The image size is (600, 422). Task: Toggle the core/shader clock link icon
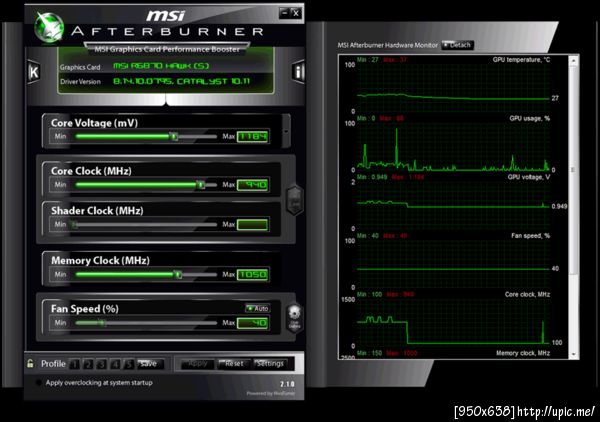click(295, 200)
